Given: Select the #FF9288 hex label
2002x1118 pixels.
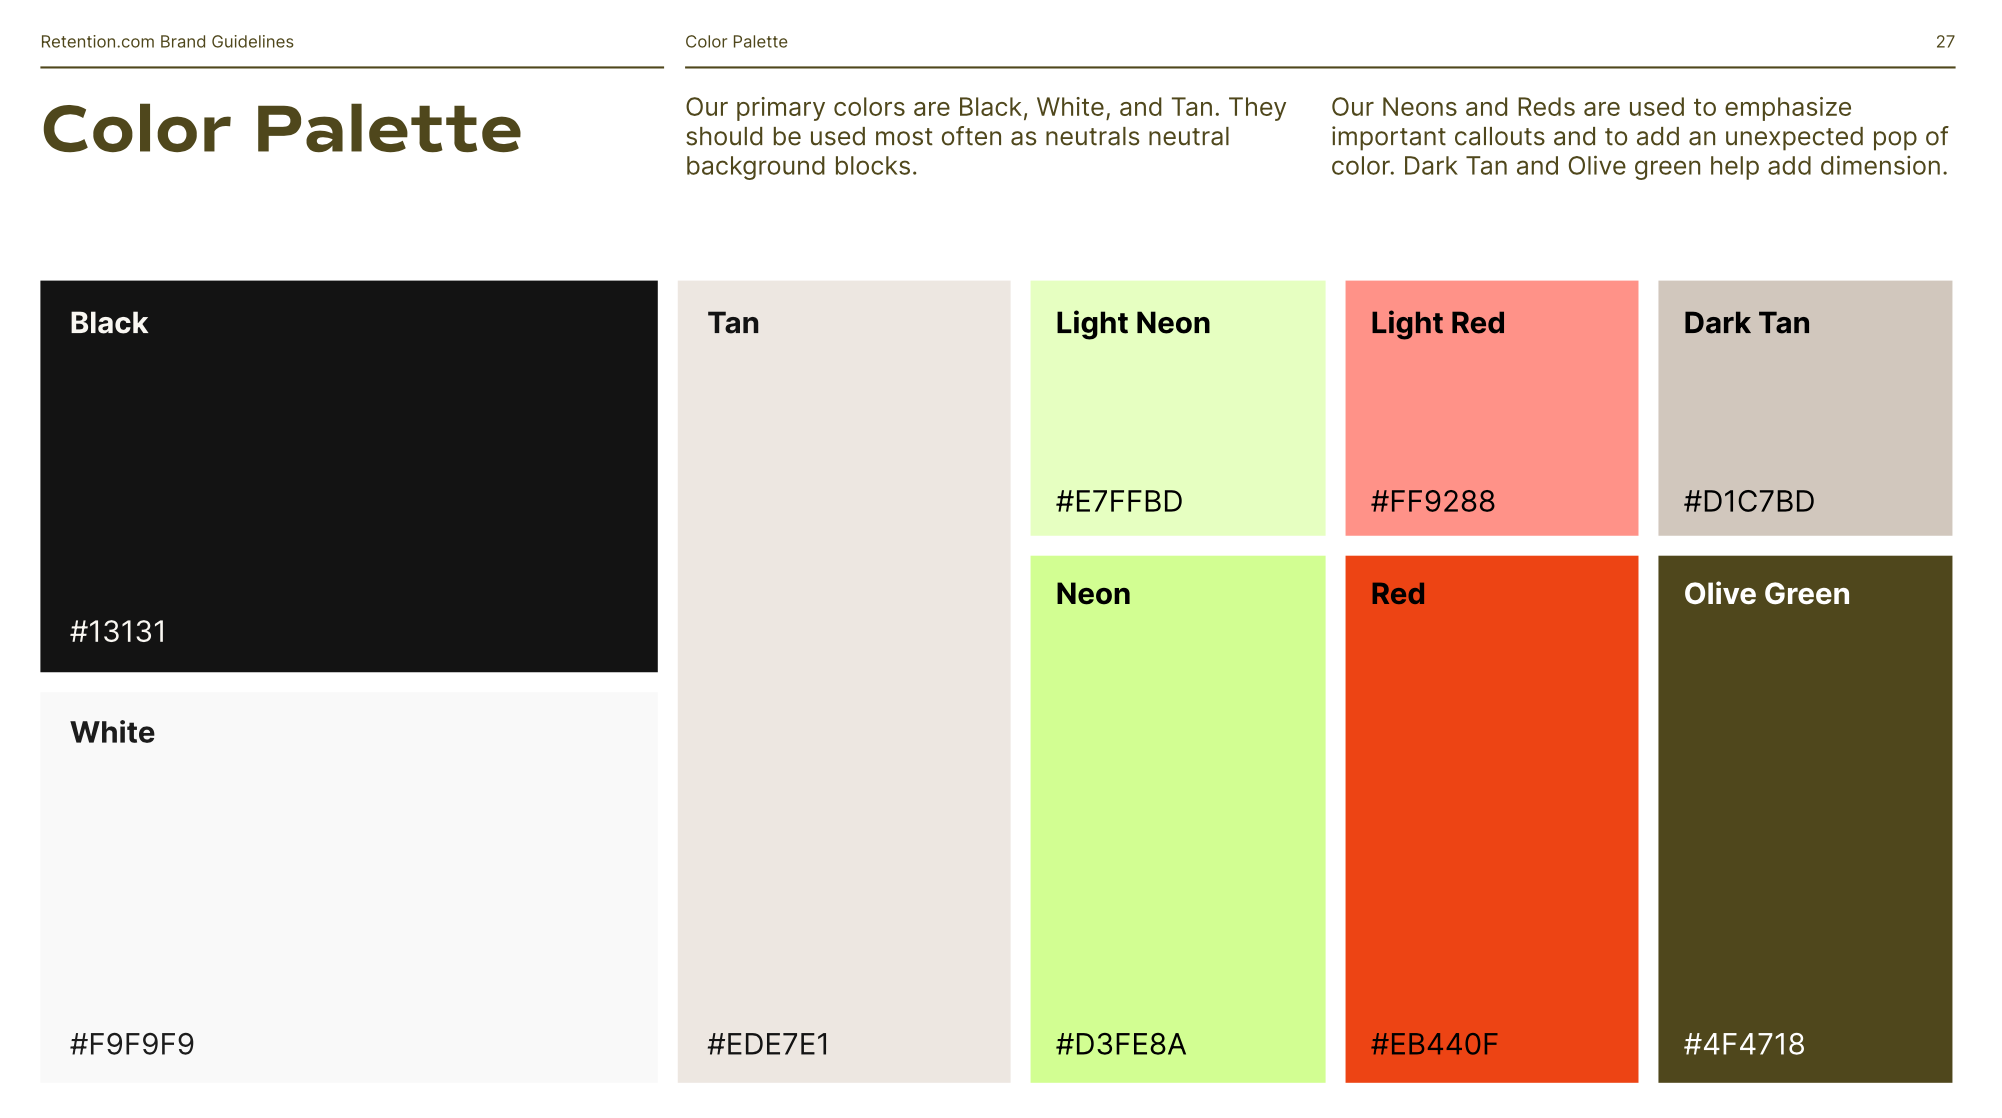Looking at the screenshot, I should (x=1433, y=501).
